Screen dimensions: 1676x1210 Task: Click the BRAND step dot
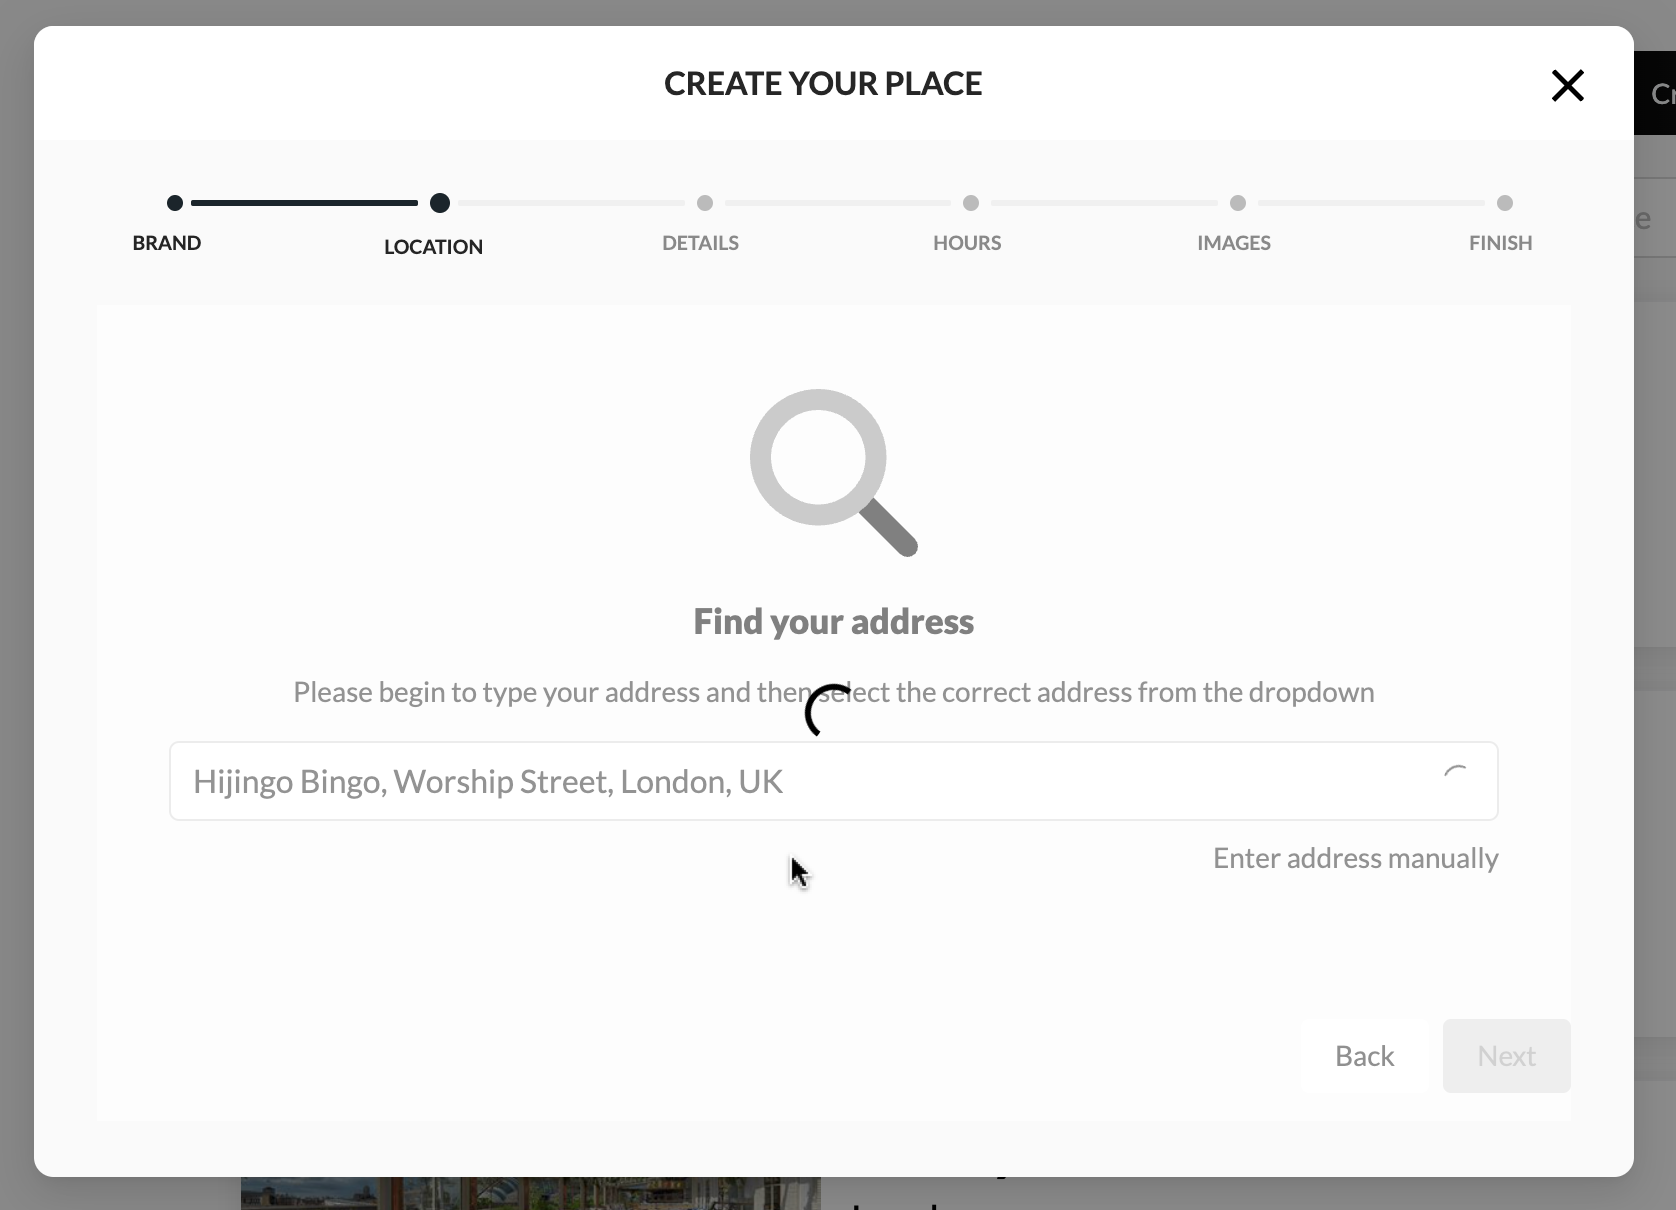click(175, 203)
